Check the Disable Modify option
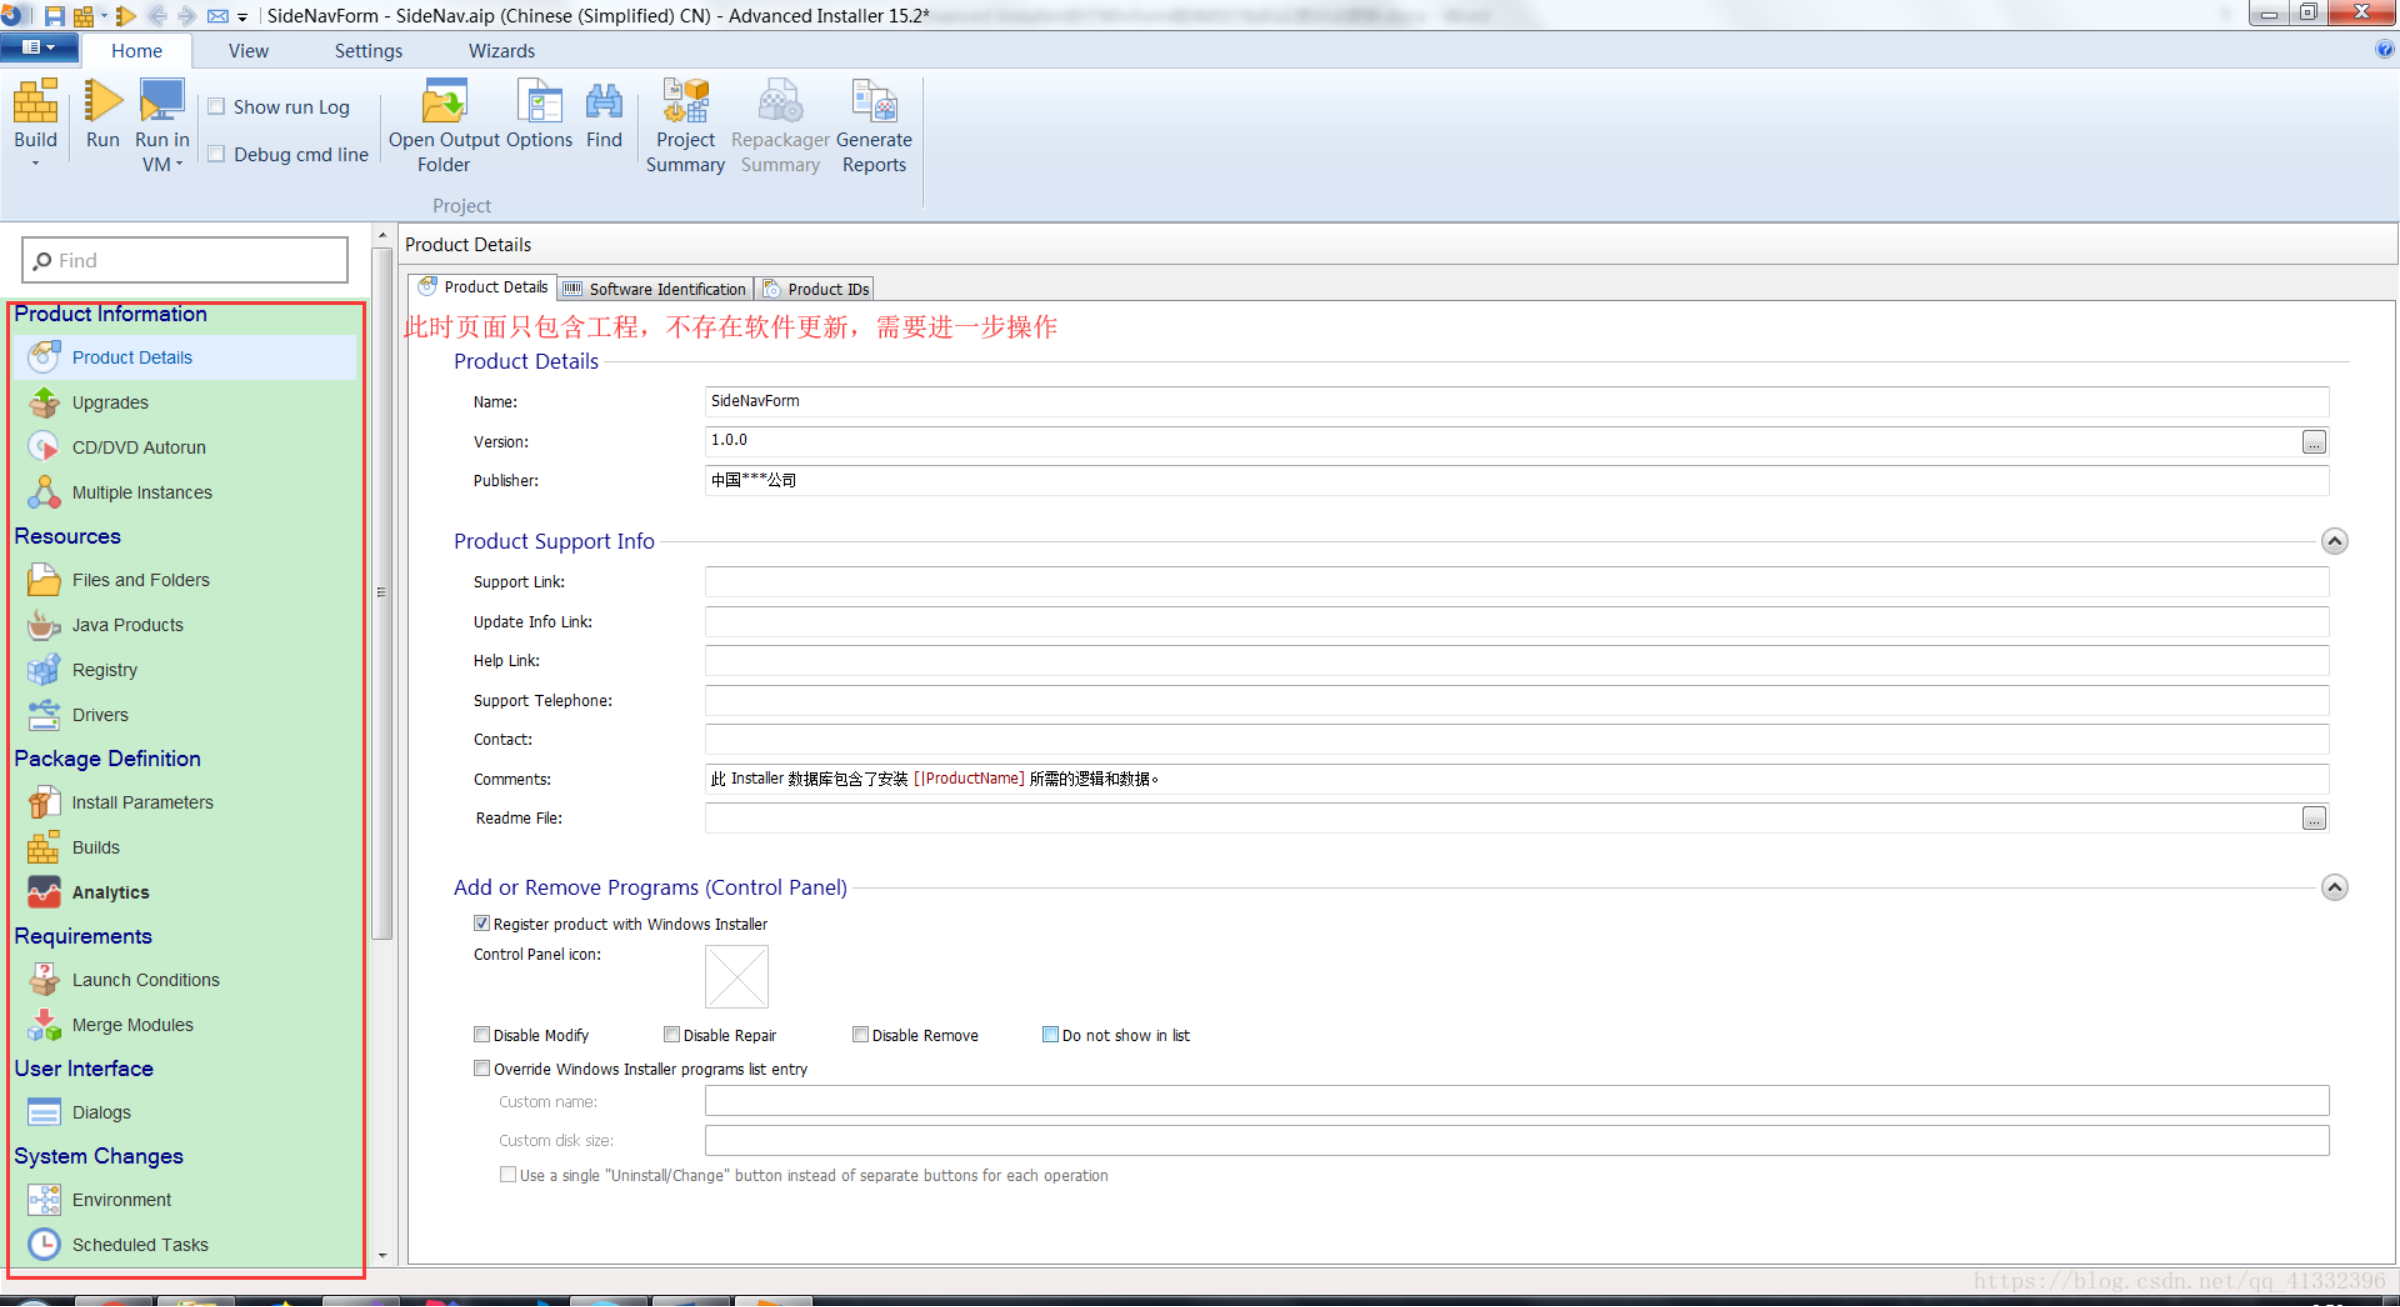The height and width of the screenshot is (1307, 2400). point(482,1035)
